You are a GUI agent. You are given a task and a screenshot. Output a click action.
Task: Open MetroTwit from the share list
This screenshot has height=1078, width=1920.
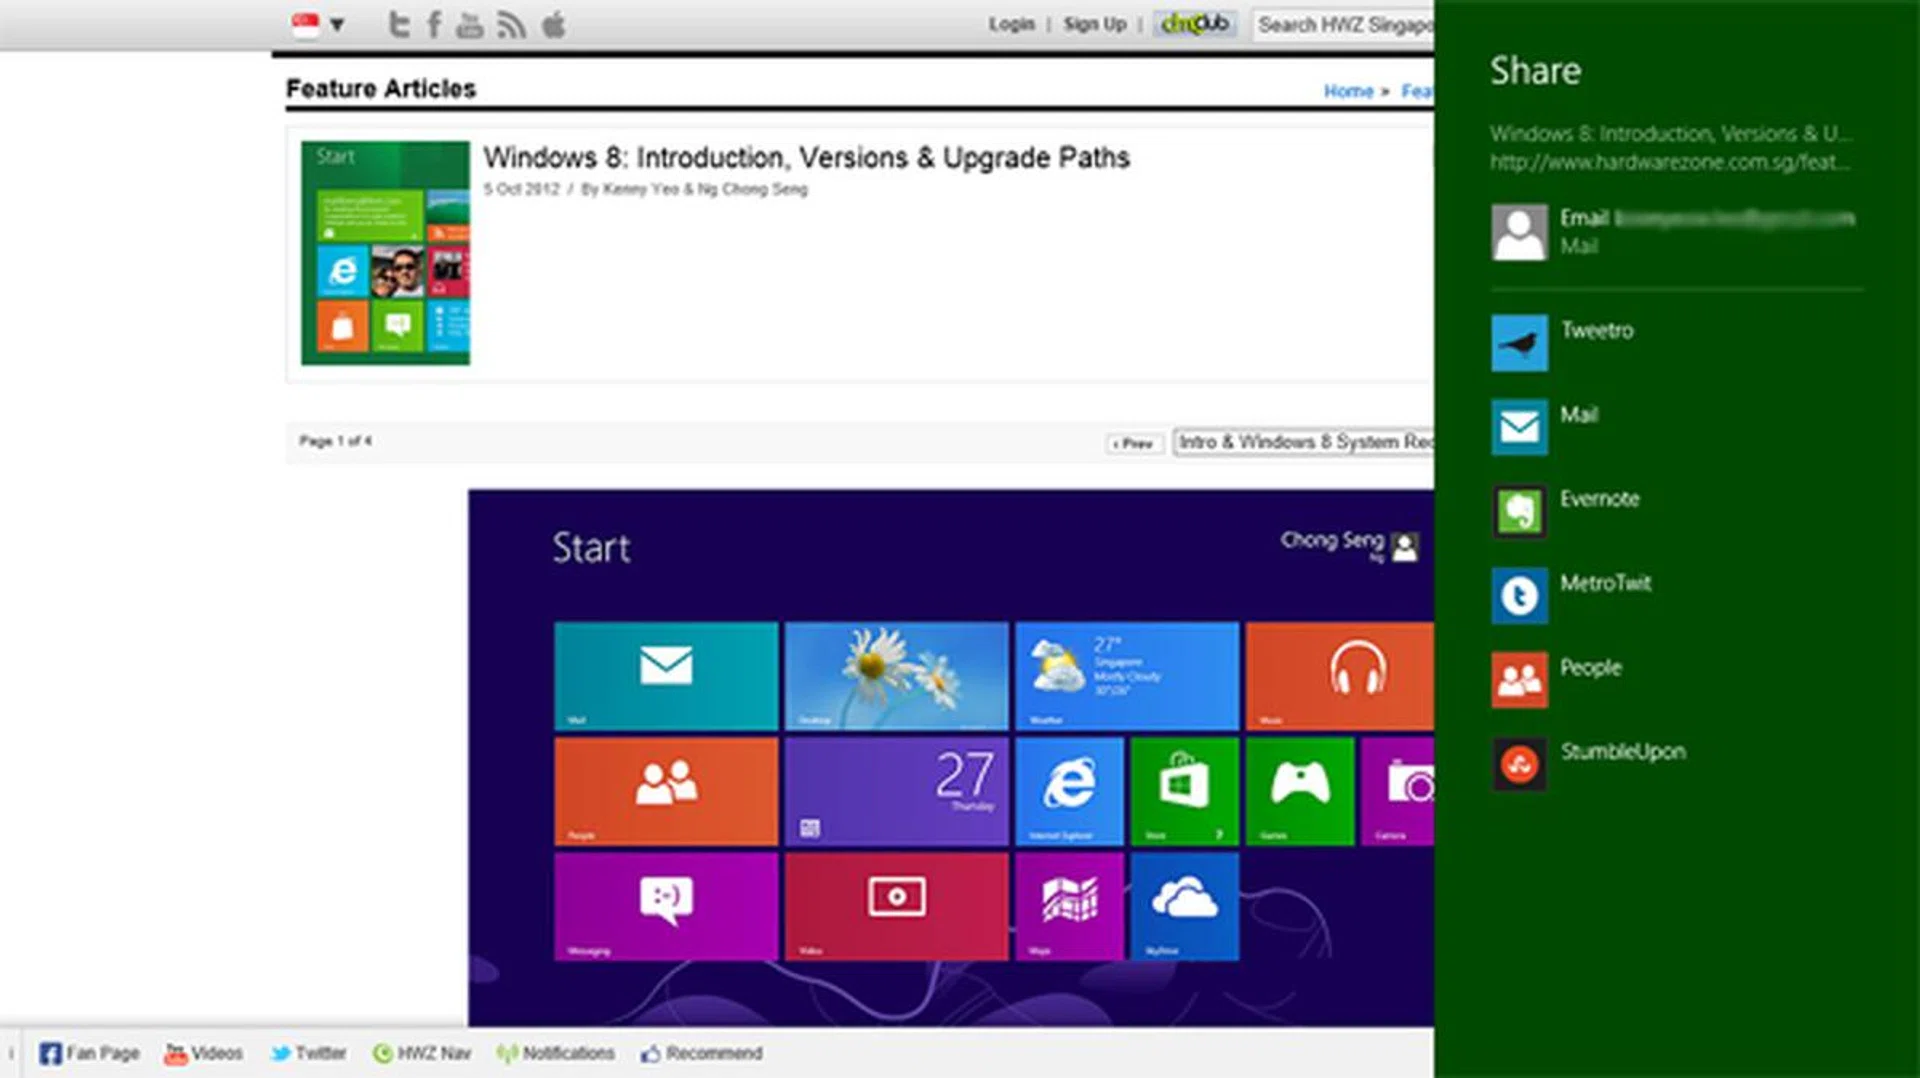tap(1519, 596)
